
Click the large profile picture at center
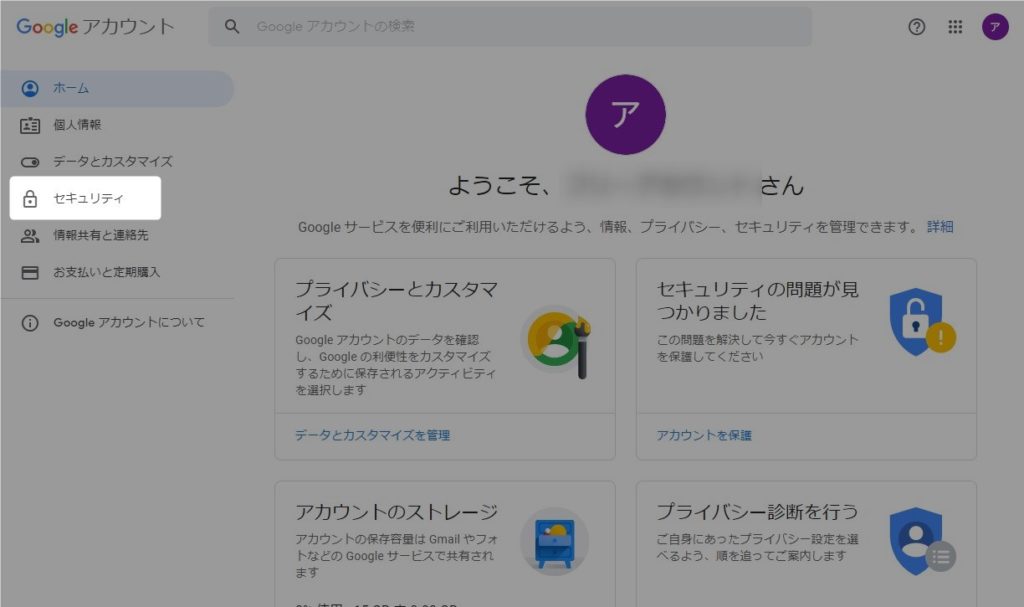pos(625,114)
